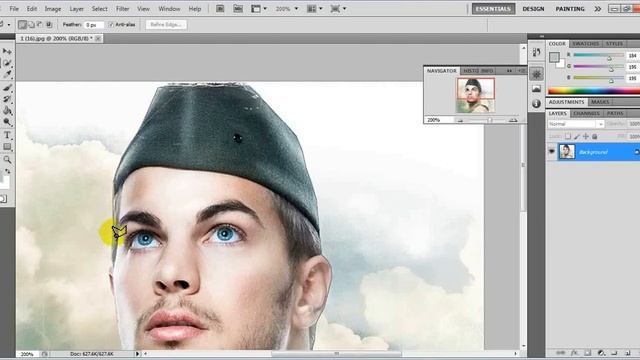Select the Lasso tool in the toolbox
The image size is (640, 360).
(x=7, y=63)
